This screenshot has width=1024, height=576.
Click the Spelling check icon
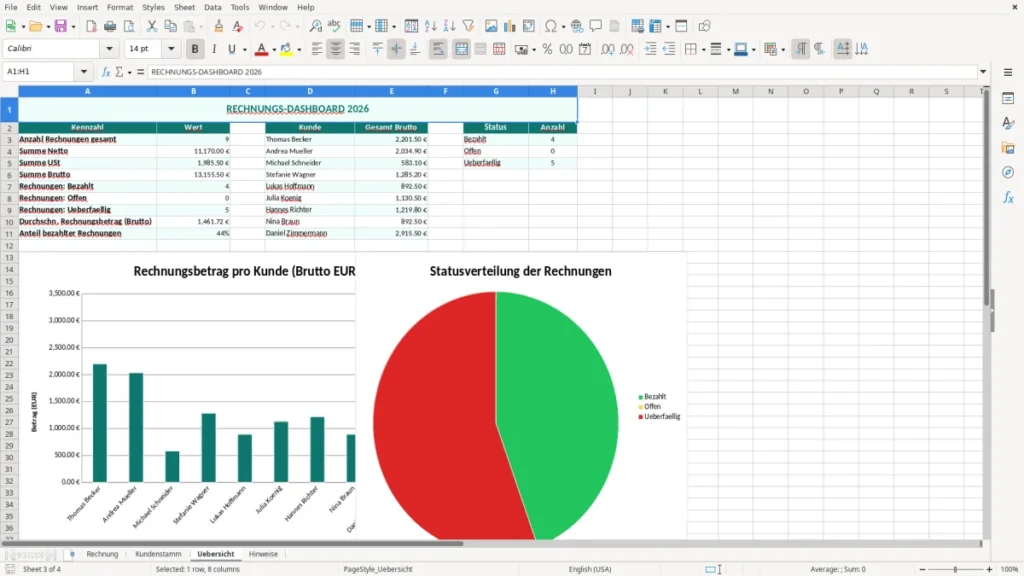334,26
